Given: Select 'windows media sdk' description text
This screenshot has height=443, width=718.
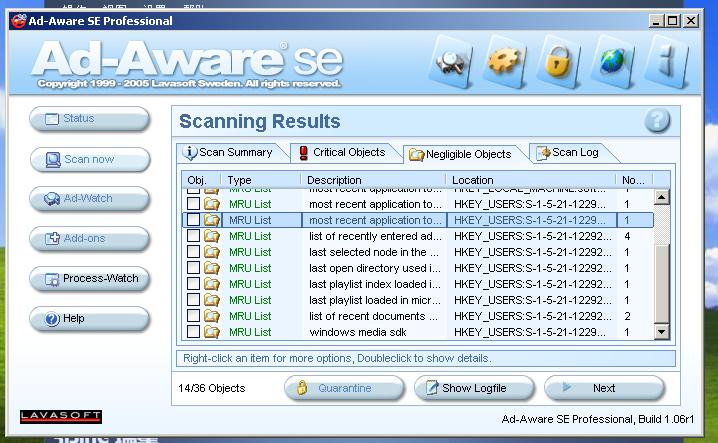Looking at the screenshot, I should (358, 332).
